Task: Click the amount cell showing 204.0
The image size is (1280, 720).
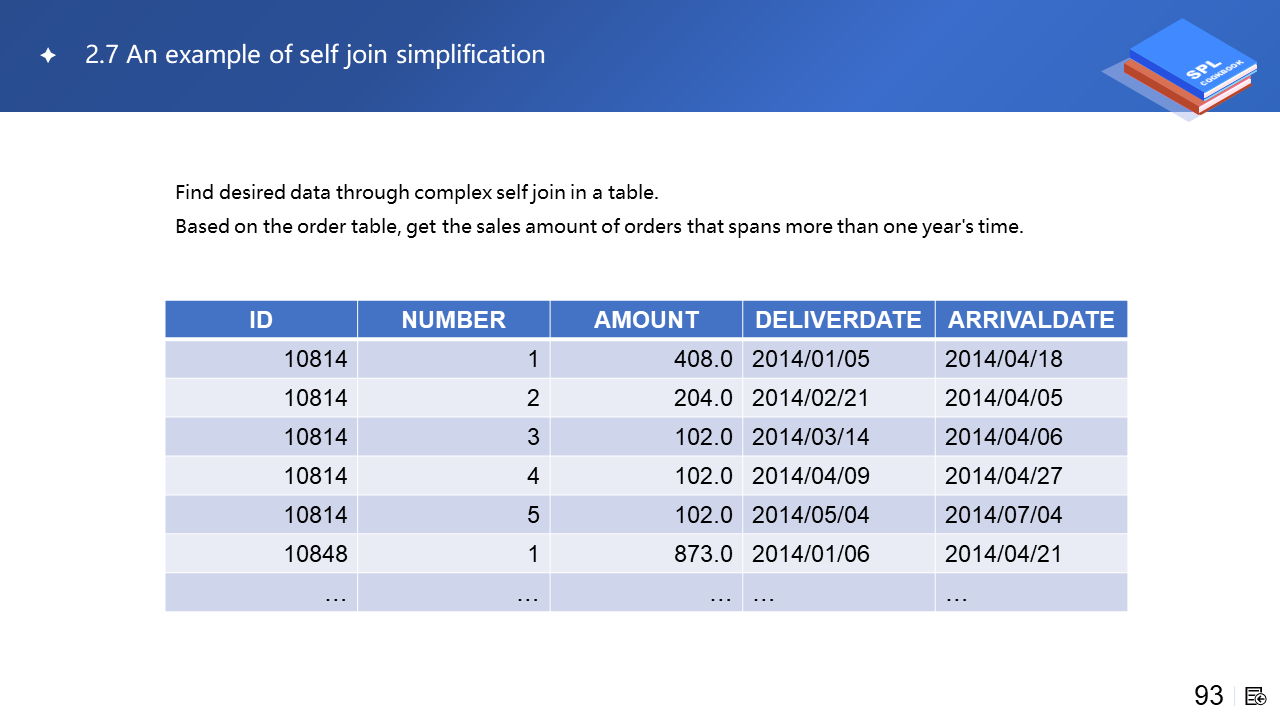Action: 646,398
